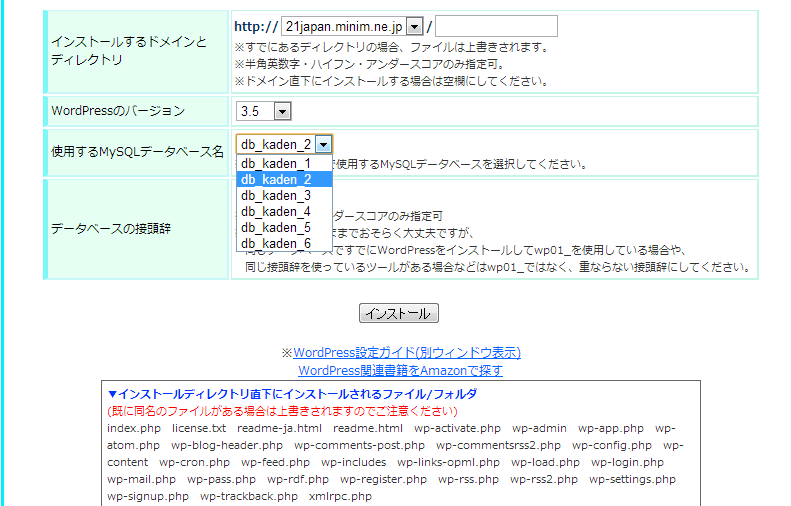This screenshot has width=791, height=506.
Task: Click the 使用するMySQLデータベース名 label
Action: click(137, 152)
